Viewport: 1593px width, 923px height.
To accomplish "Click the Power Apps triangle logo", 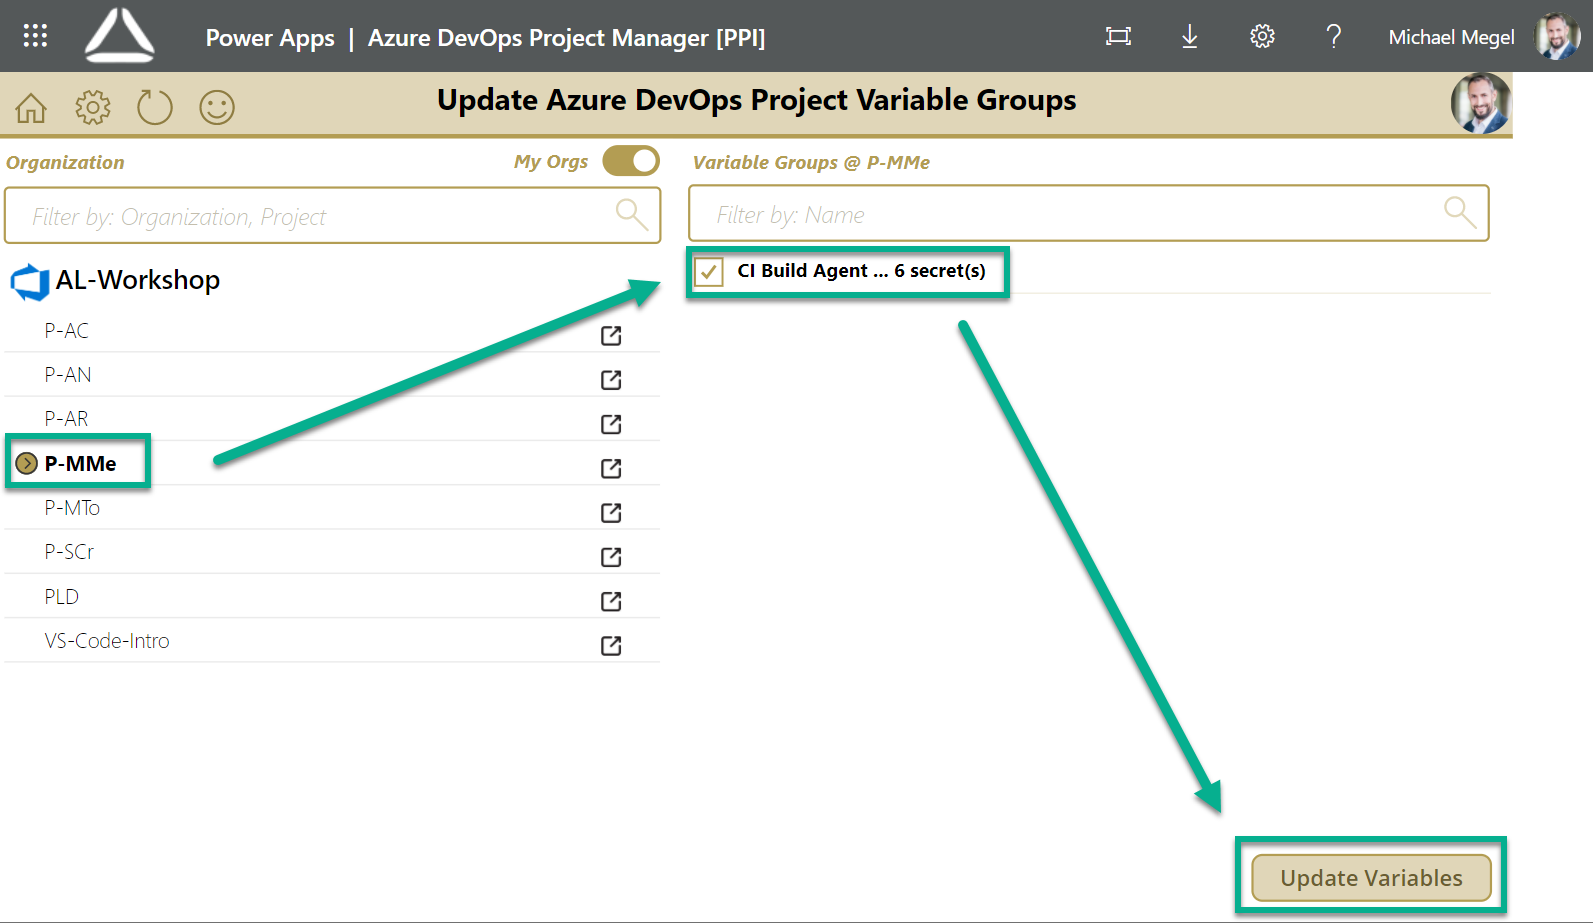I will [x=120, y=36].
